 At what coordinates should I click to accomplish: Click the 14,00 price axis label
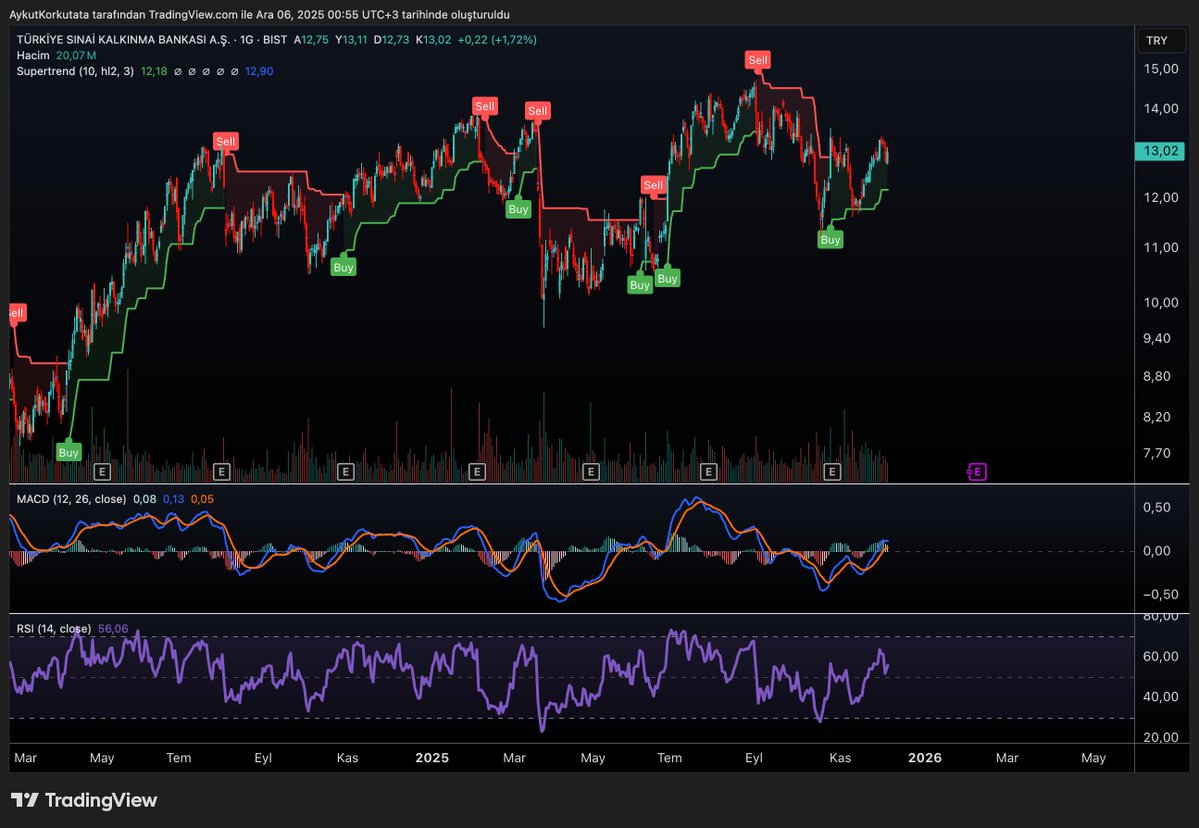(x=1161, y=109)
